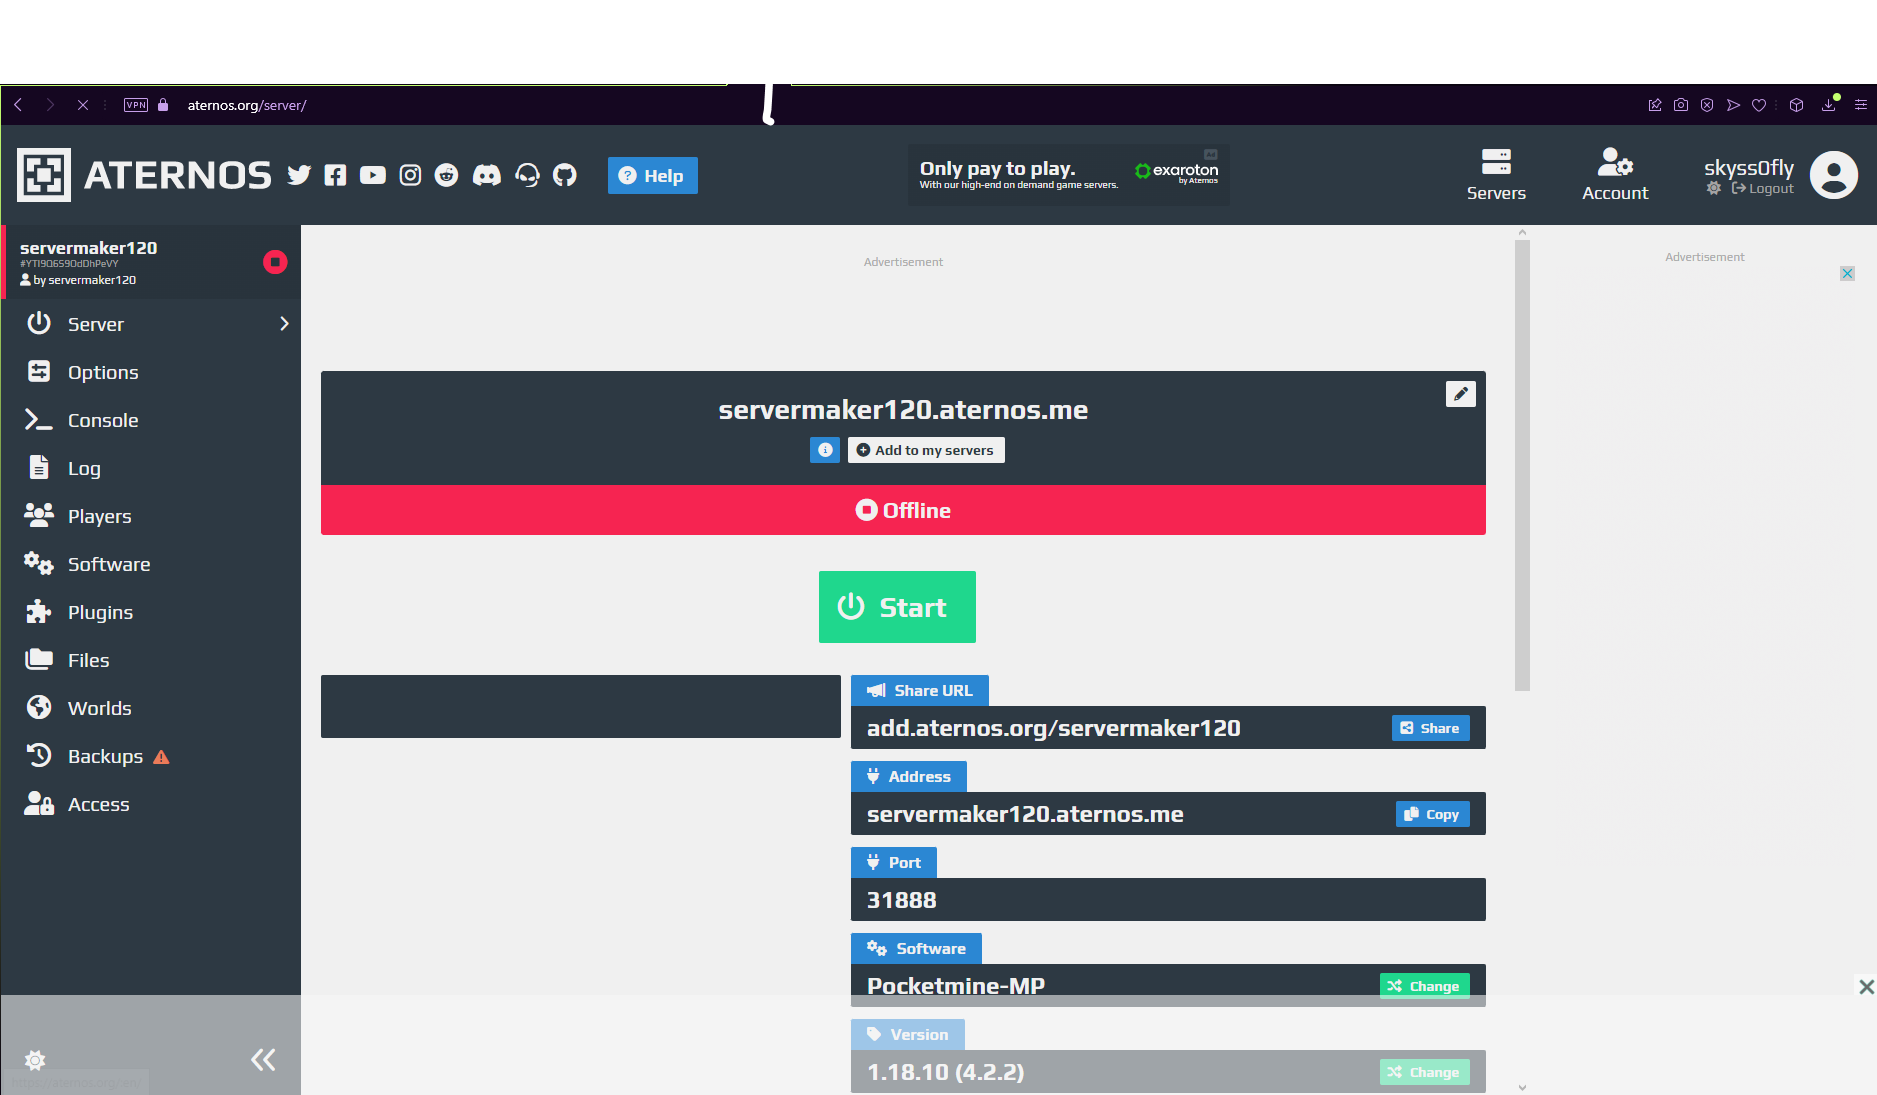Change the server version 1.18.10
1877x1095 pixels.
[1424, 1072]
